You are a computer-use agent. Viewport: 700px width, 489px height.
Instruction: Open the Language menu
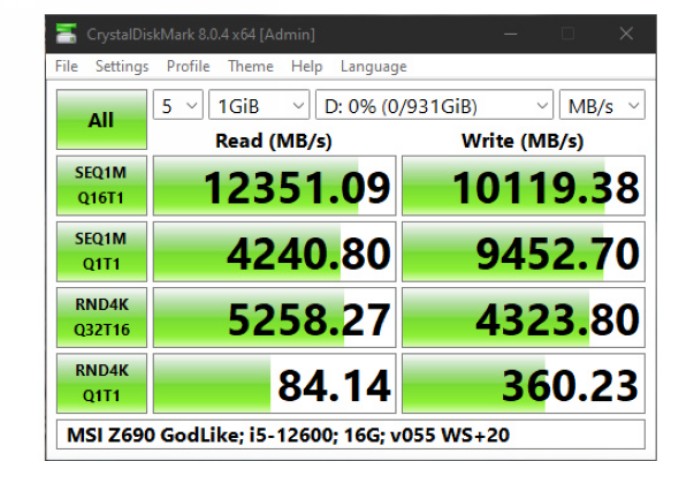pyautogui.click(x=373, y=66)
